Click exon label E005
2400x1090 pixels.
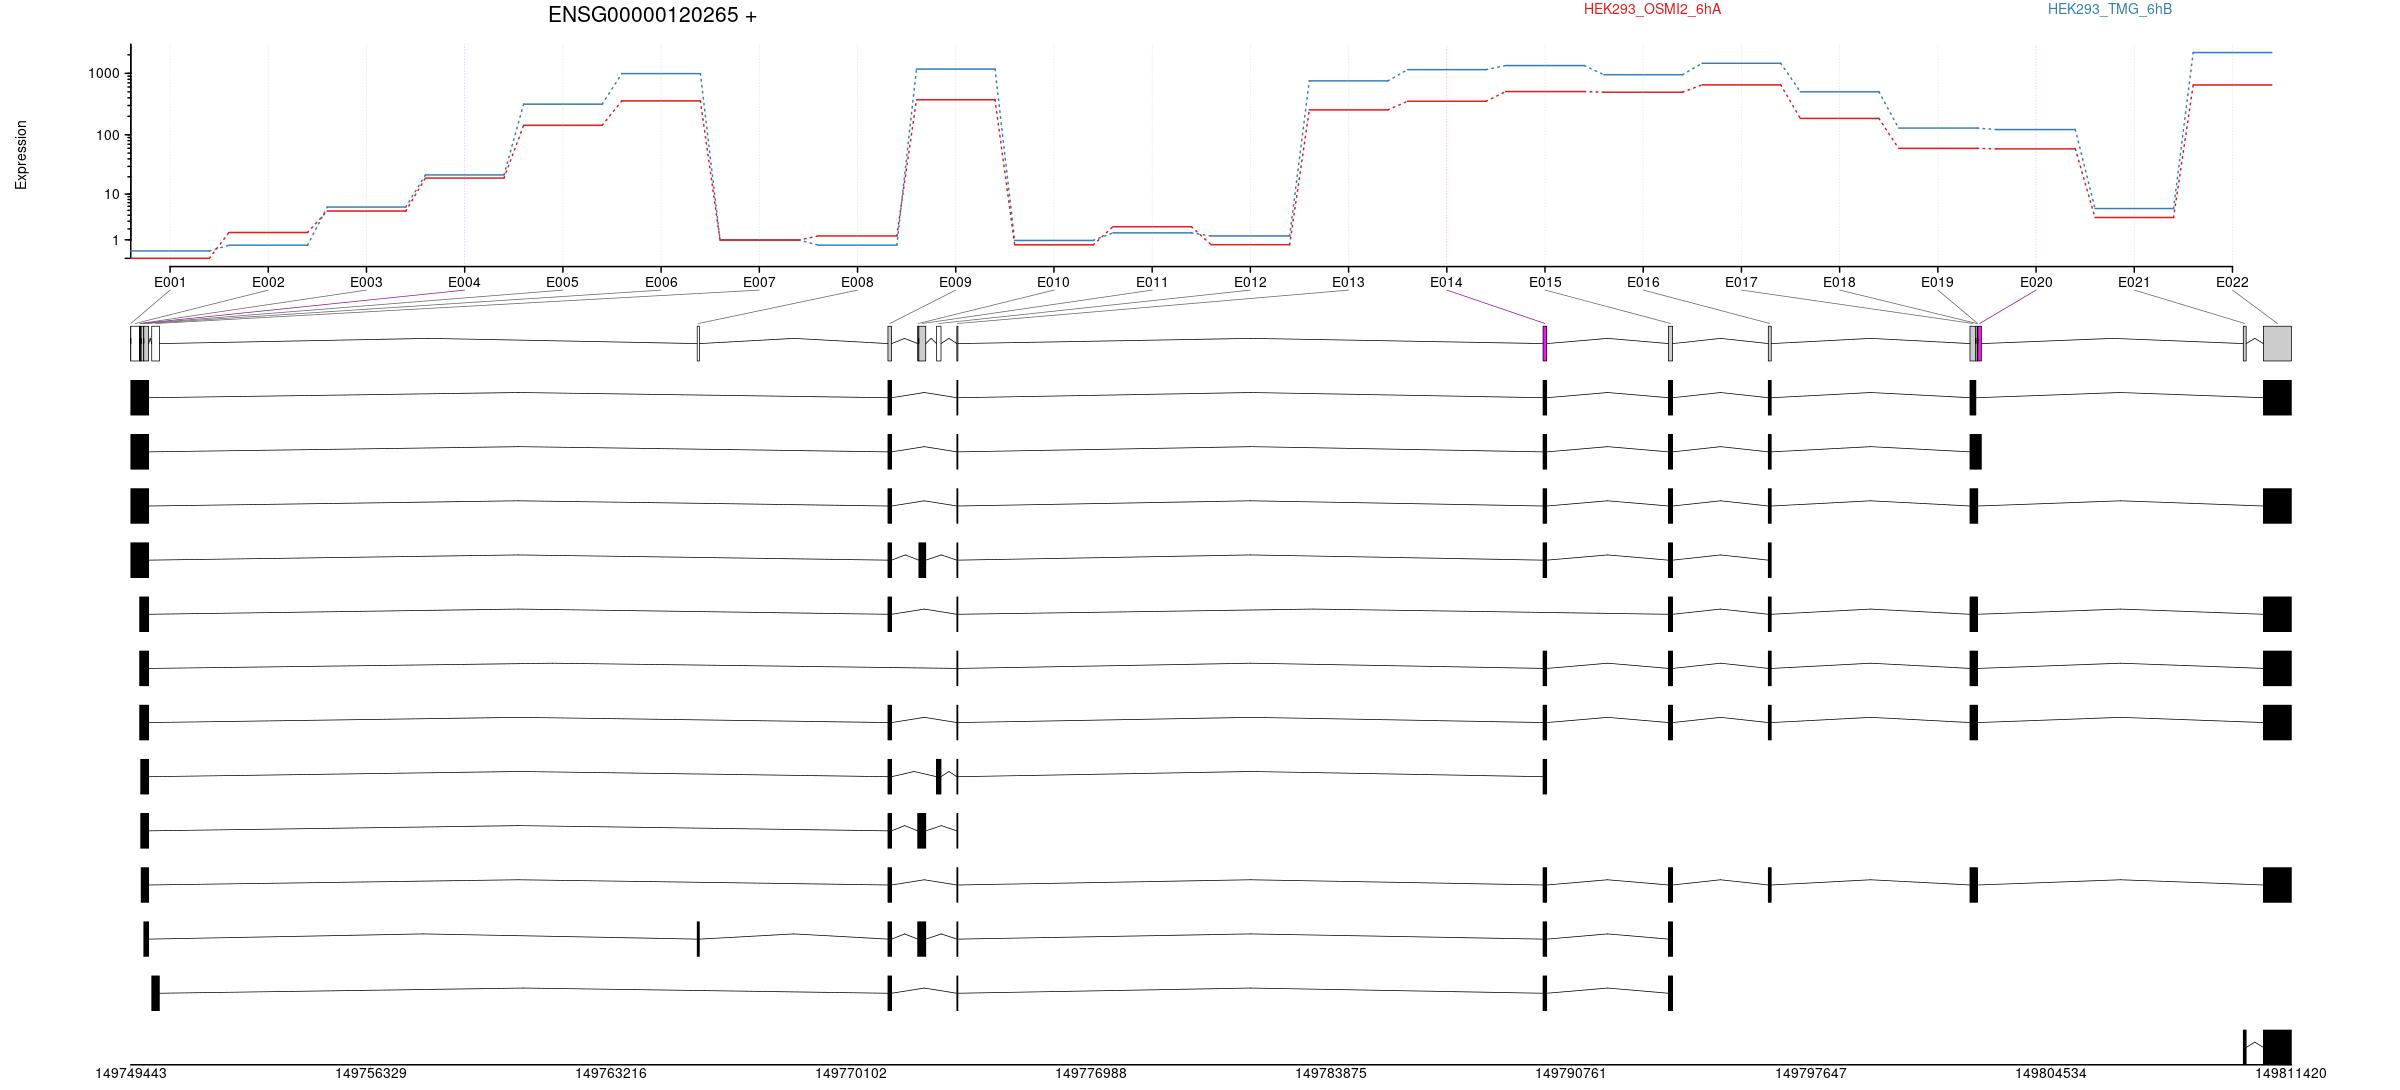(562, 282)
